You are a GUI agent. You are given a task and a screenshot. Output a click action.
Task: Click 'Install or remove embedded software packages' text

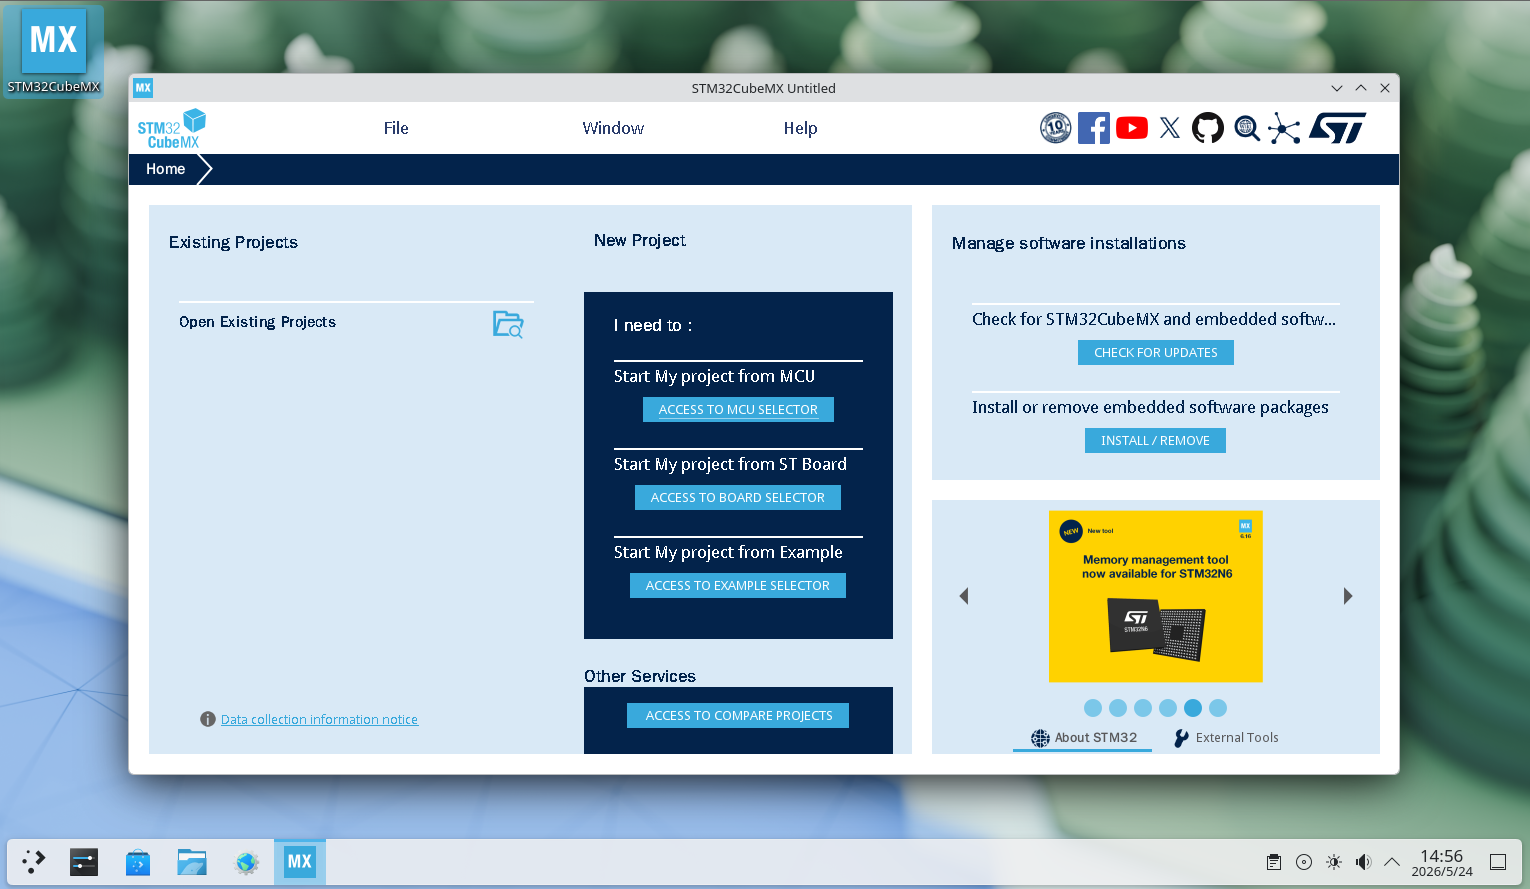[1150, 408]
